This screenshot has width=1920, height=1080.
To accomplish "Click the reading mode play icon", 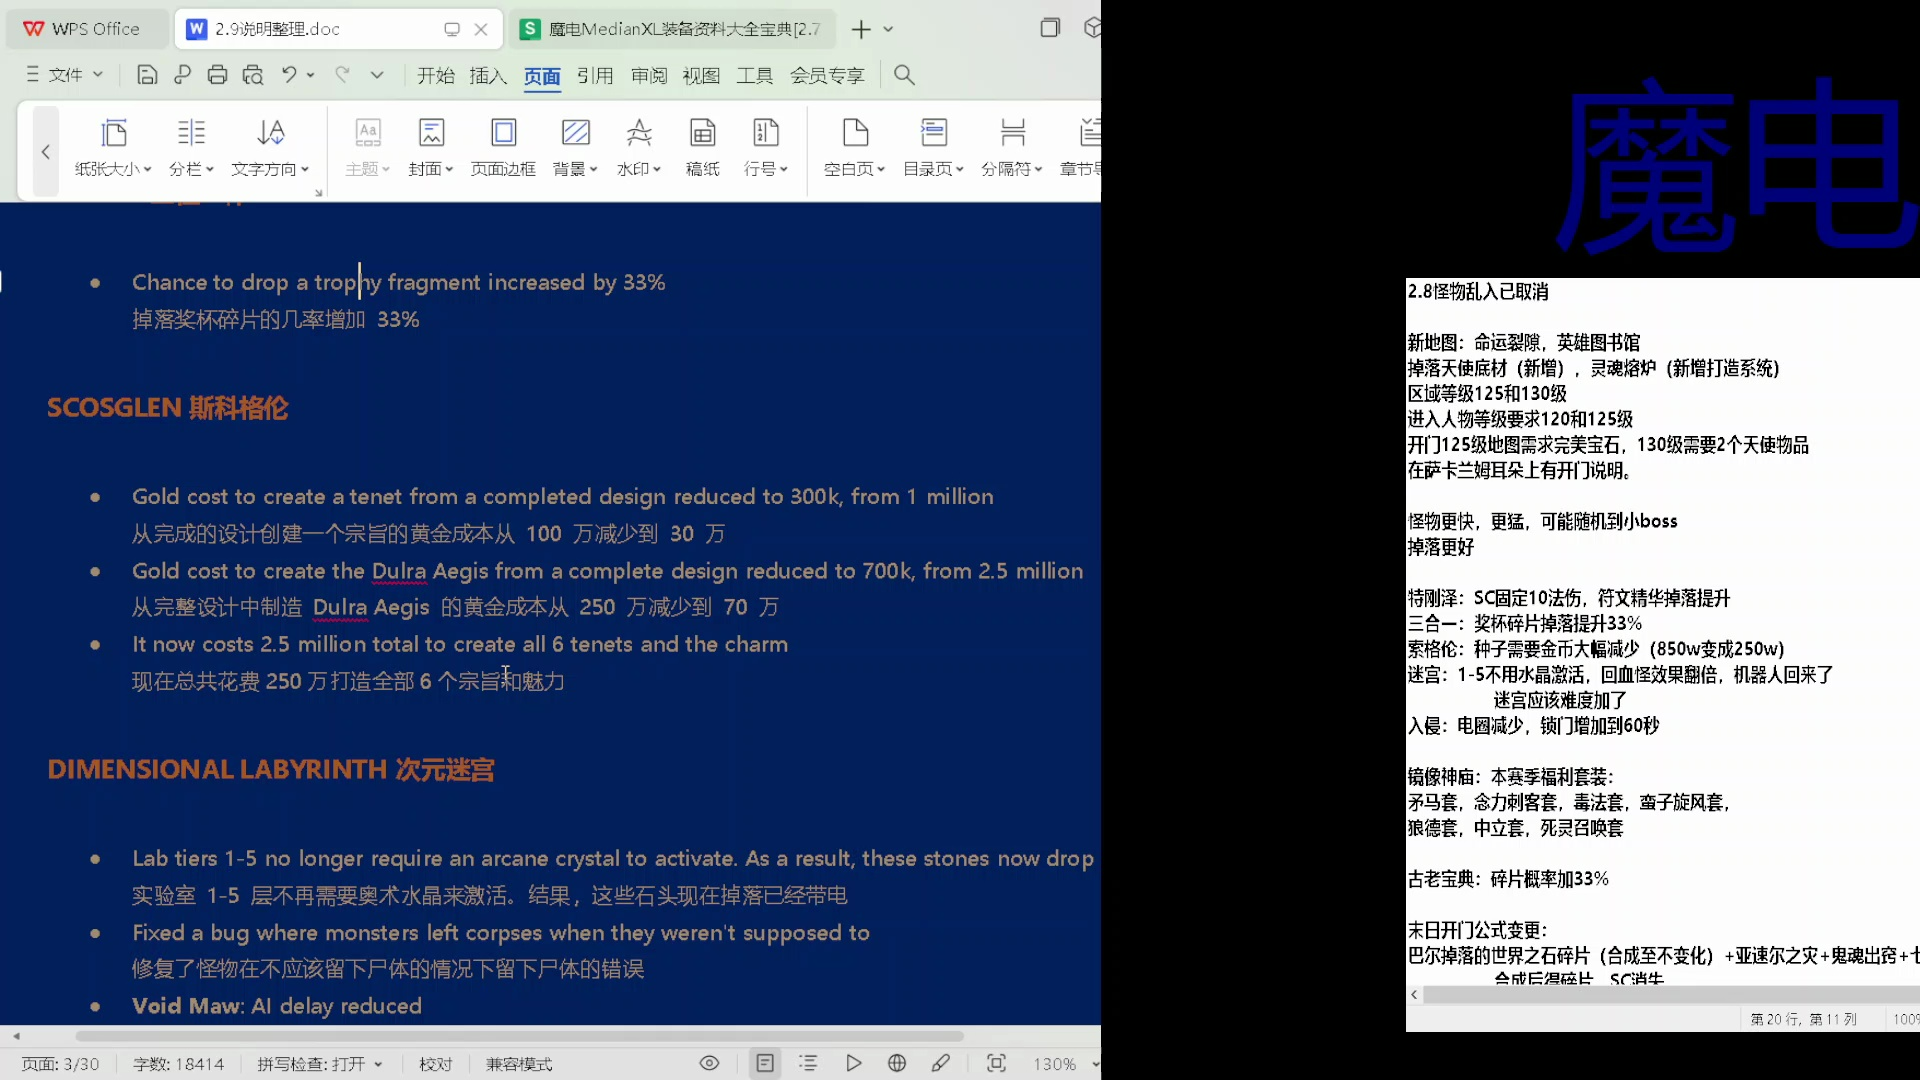I will 853,1064.
